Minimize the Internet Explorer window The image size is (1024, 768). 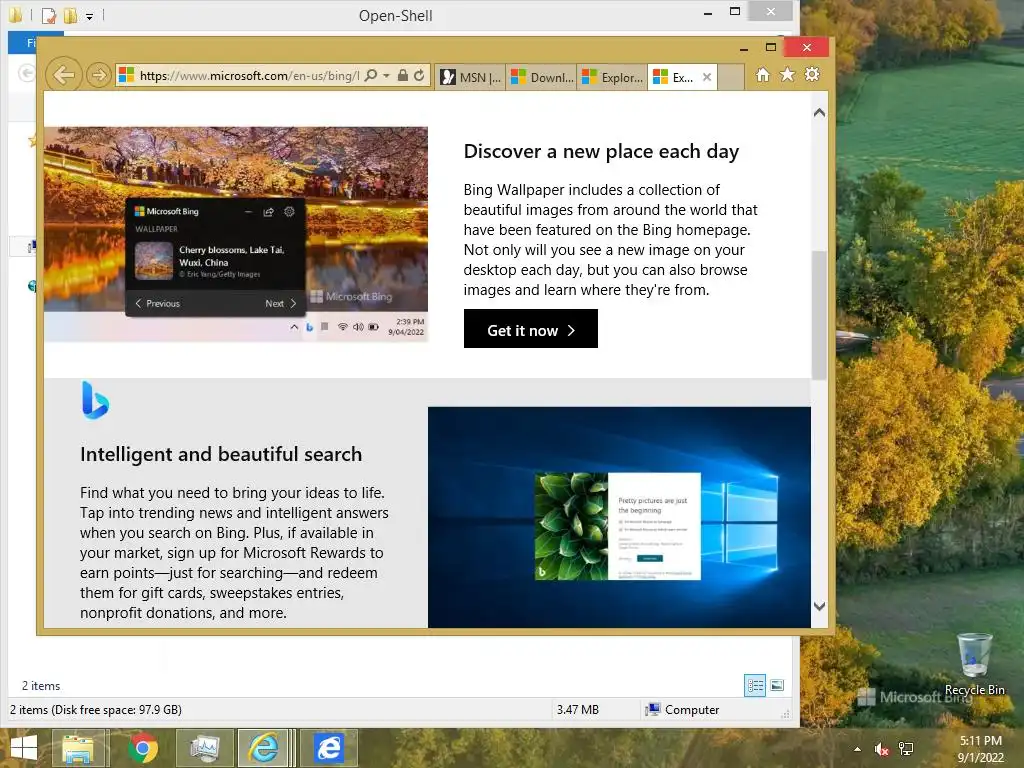(743, 48)
